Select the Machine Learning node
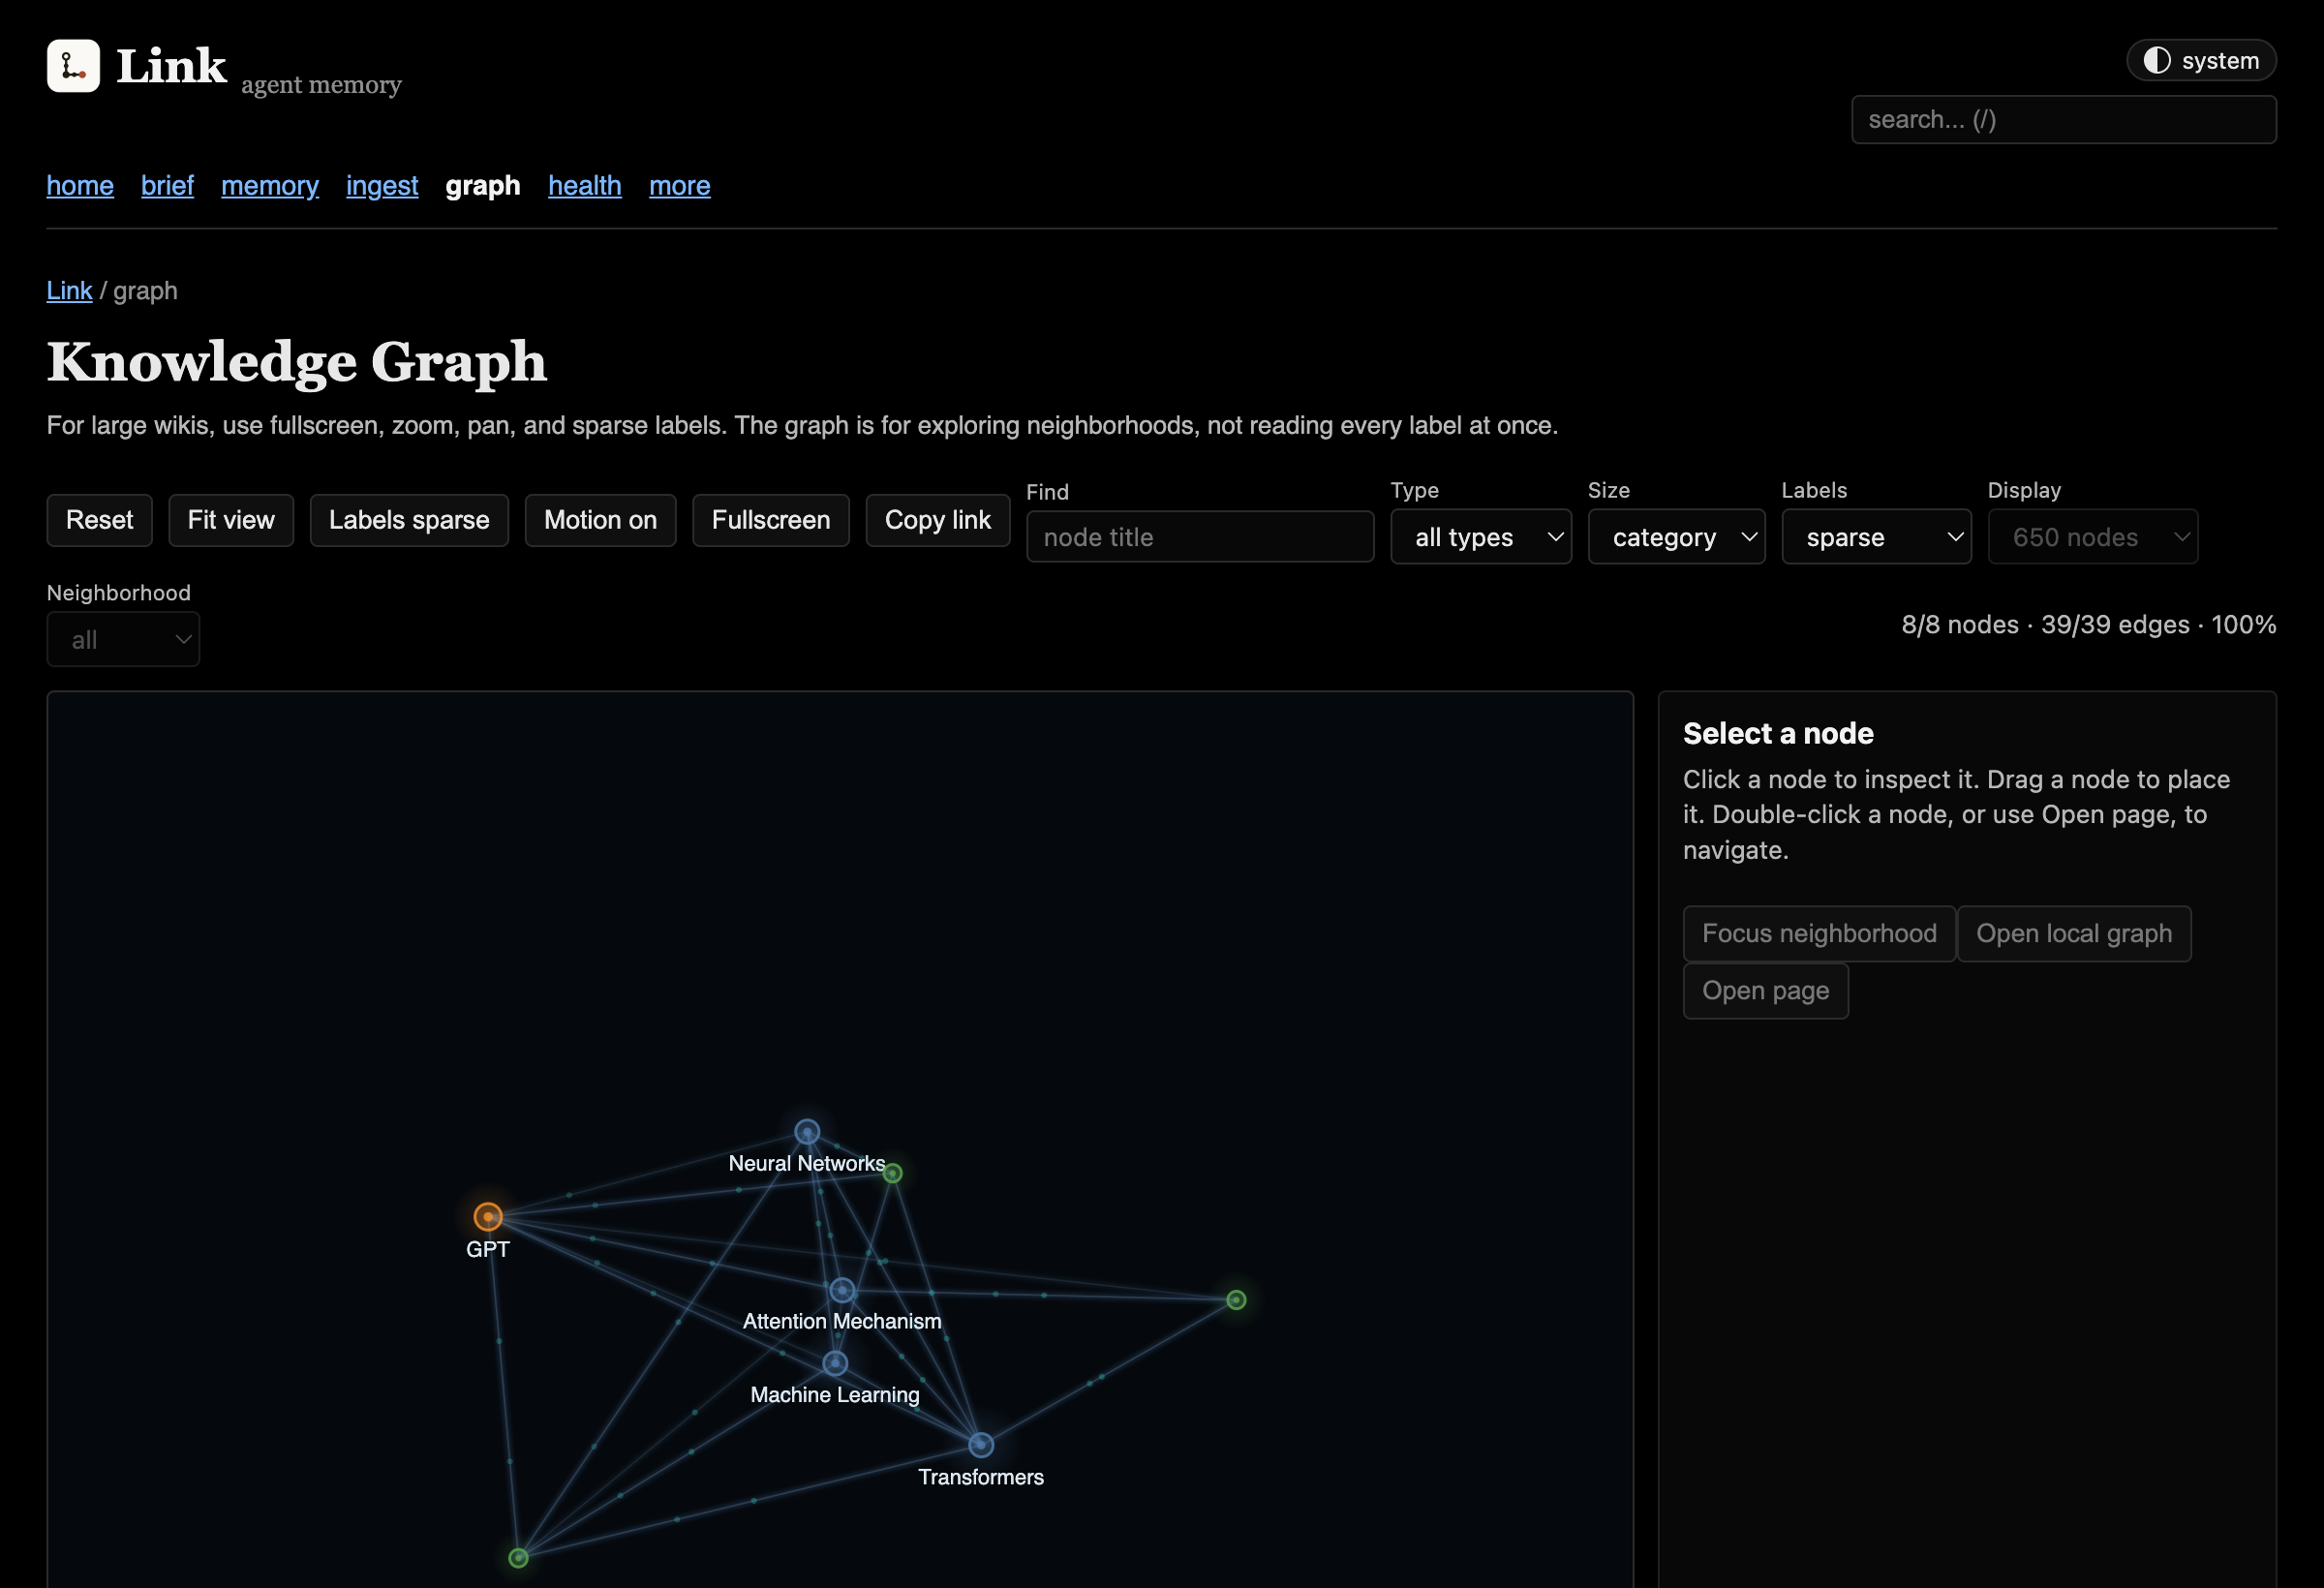The height and width of the screenshot is (1588, 2324). 835,1363
